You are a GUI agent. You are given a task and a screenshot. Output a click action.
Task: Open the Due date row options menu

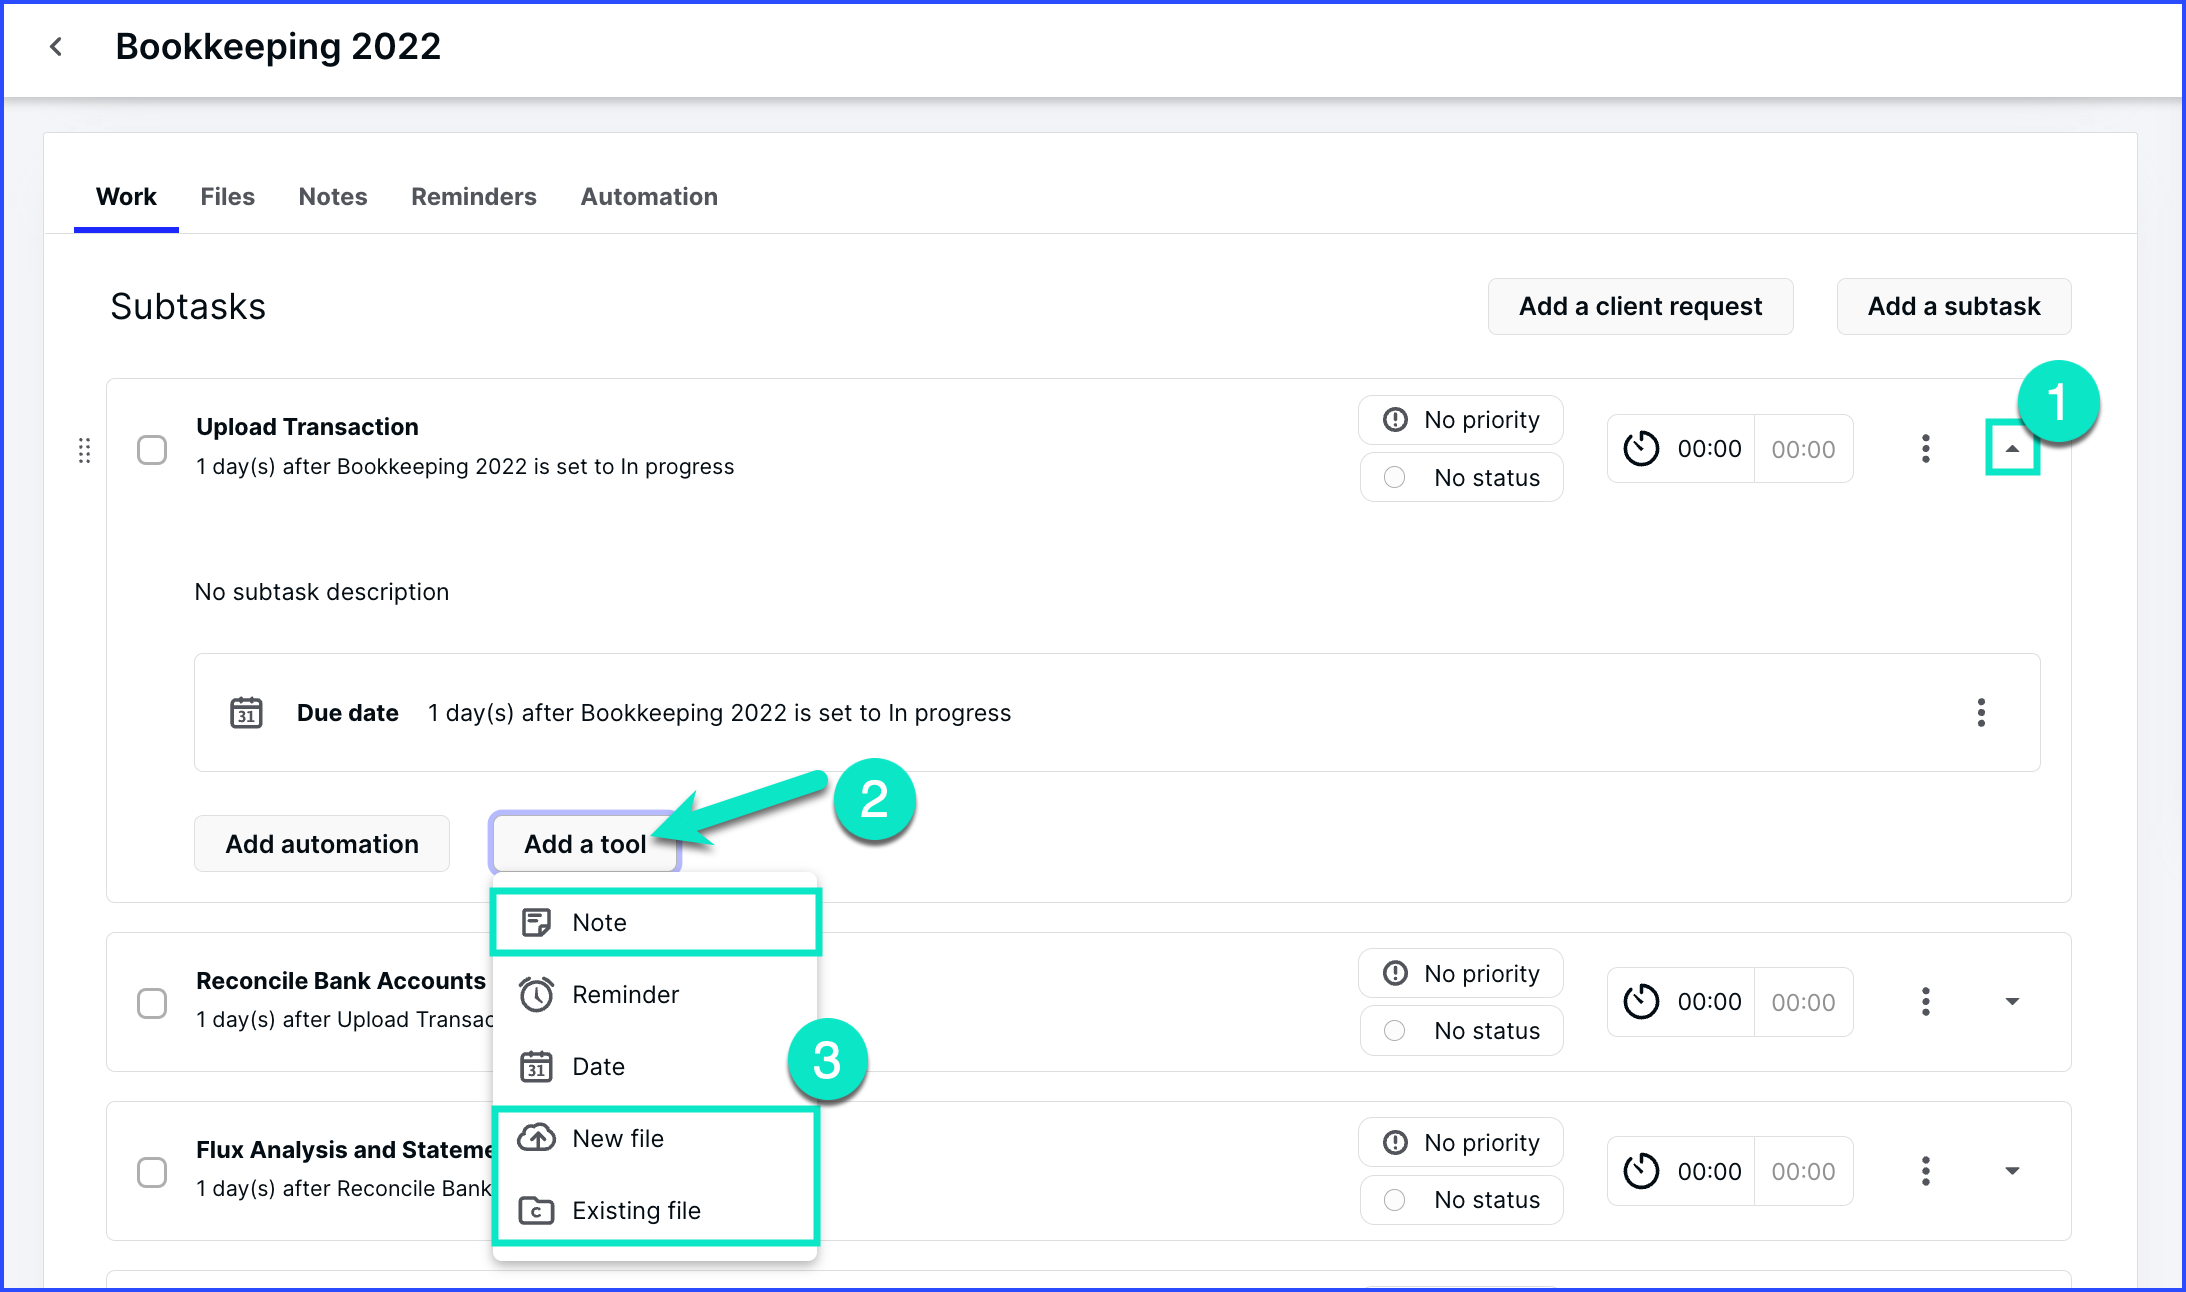tap(1980, 713)
